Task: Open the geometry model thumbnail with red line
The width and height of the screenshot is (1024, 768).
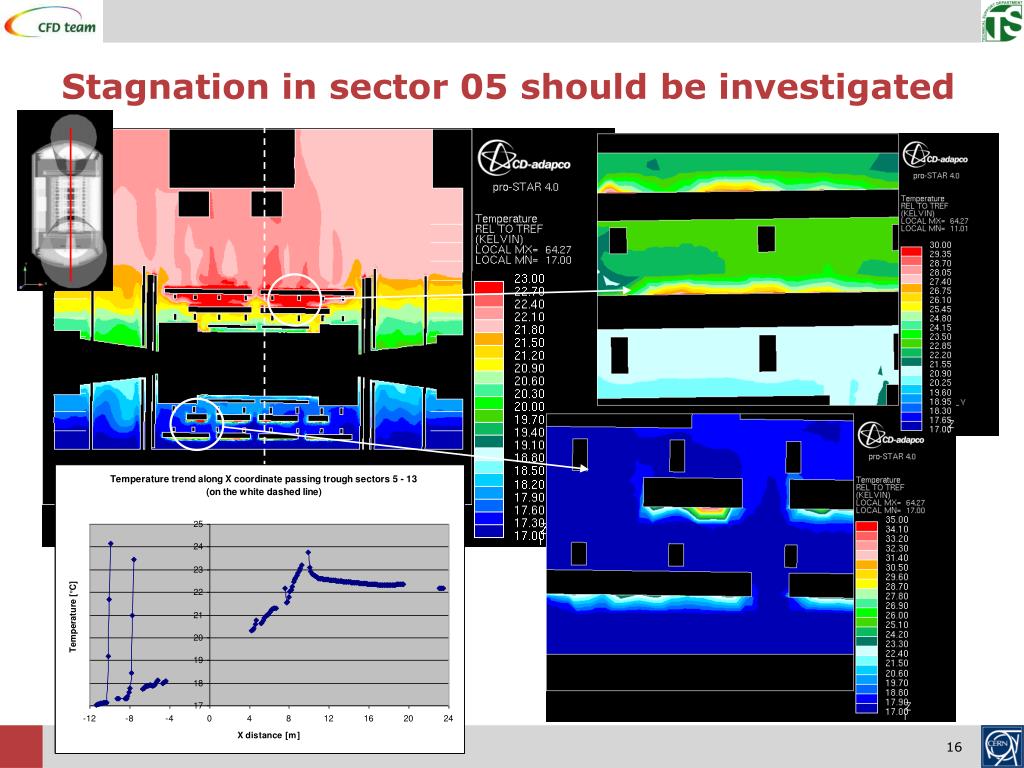Action: pyautogui.click(x=65, y=200)
